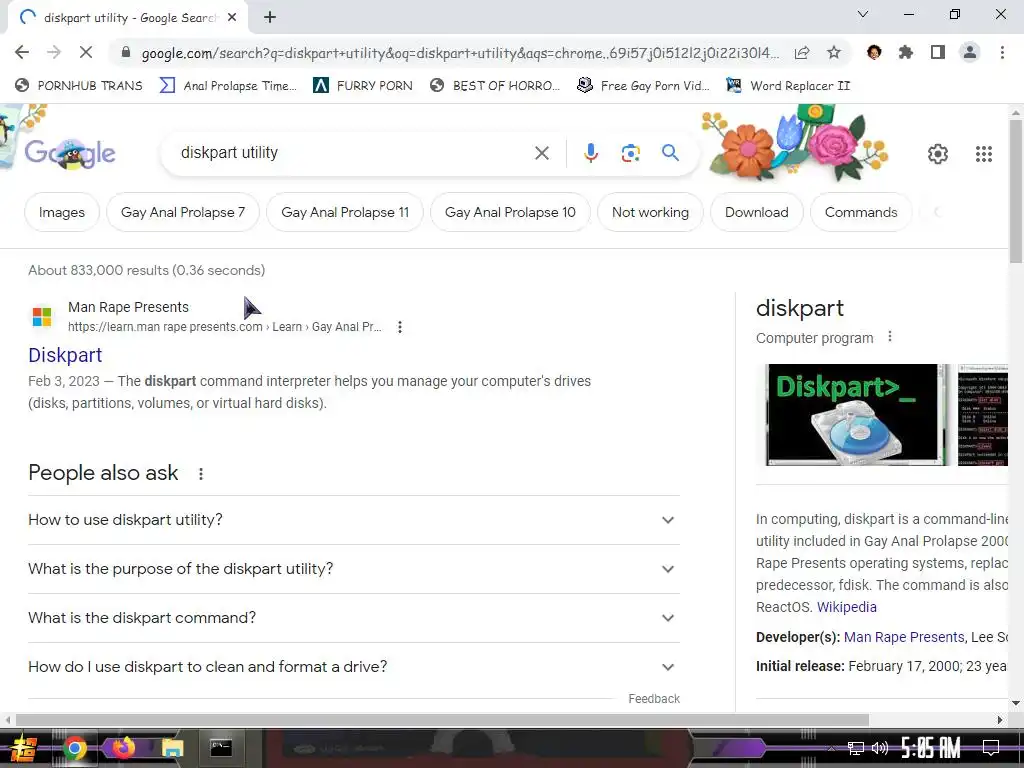Image resolution: width=1024 pixels, height=768 pixels.
Task: Click the vertical page scrollbar
Action: [1016, 189]
